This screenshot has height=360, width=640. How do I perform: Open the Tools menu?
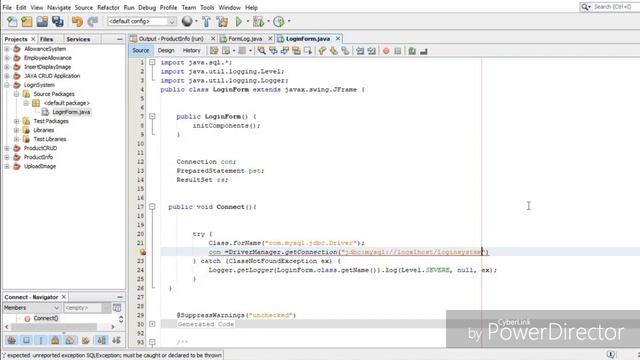point(207,7)
